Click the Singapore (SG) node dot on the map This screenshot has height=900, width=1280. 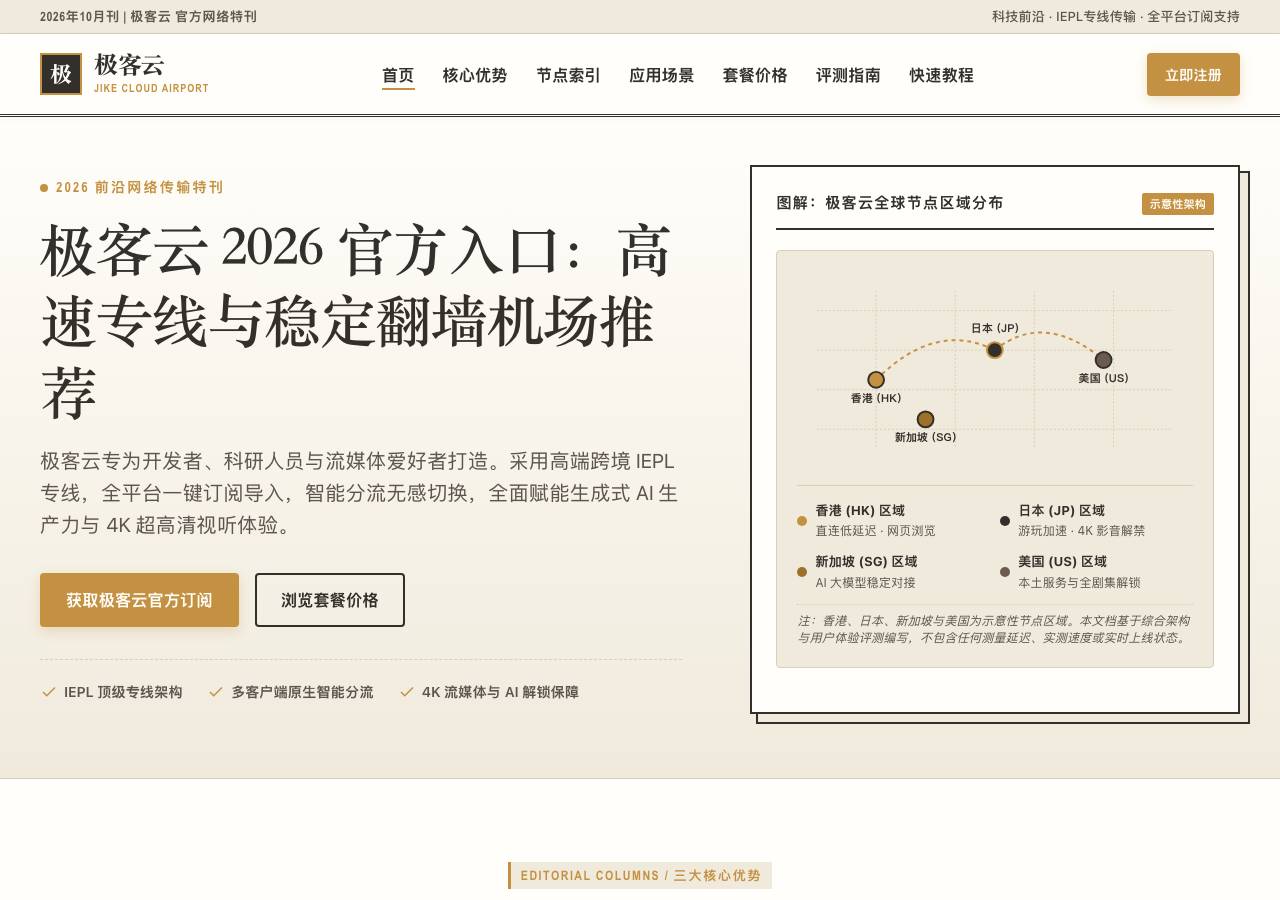[926, 420]
